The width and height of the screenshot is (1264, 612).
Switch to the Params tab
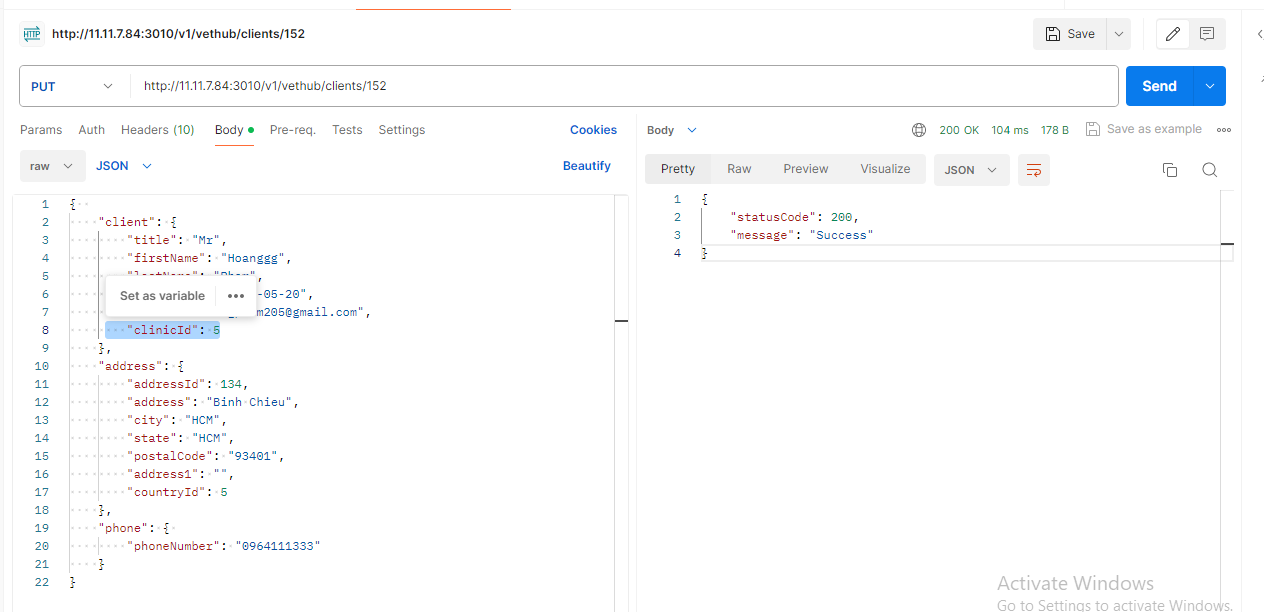pos(41,130)
